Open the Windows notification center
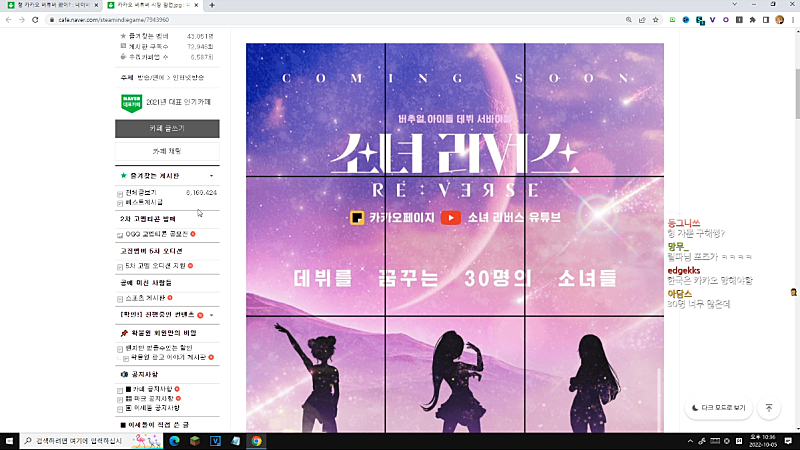 point(788,441)
